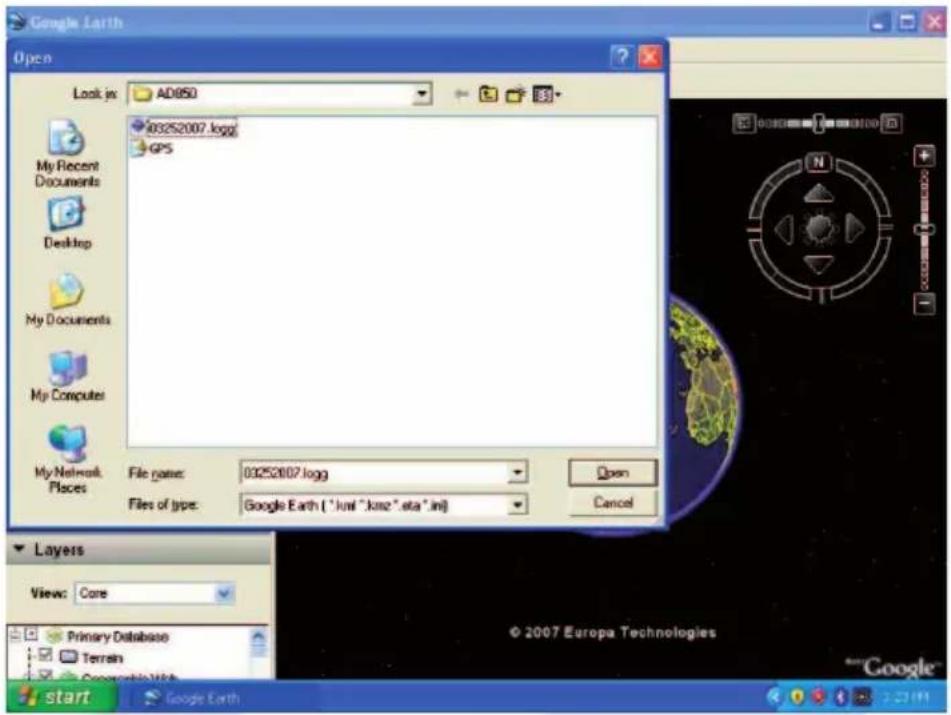Click the left tilt icon of tilt slider
Viewport: 951px width, 715px height.
(x=744, y=124)
